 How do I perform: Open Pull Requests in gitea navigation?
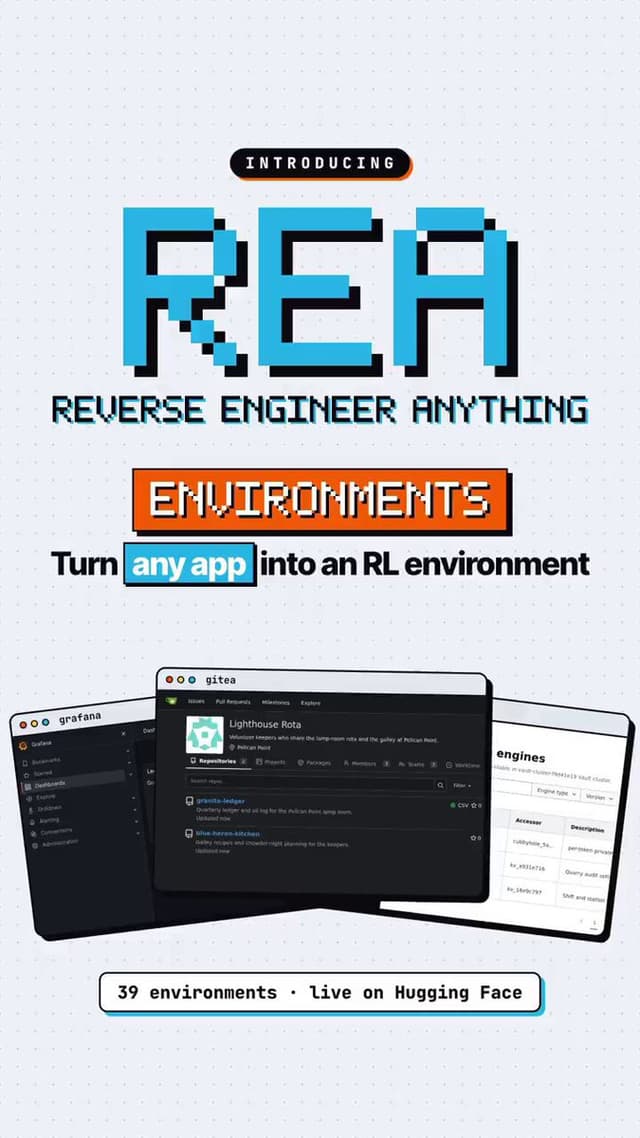click(x=233, y=702)
